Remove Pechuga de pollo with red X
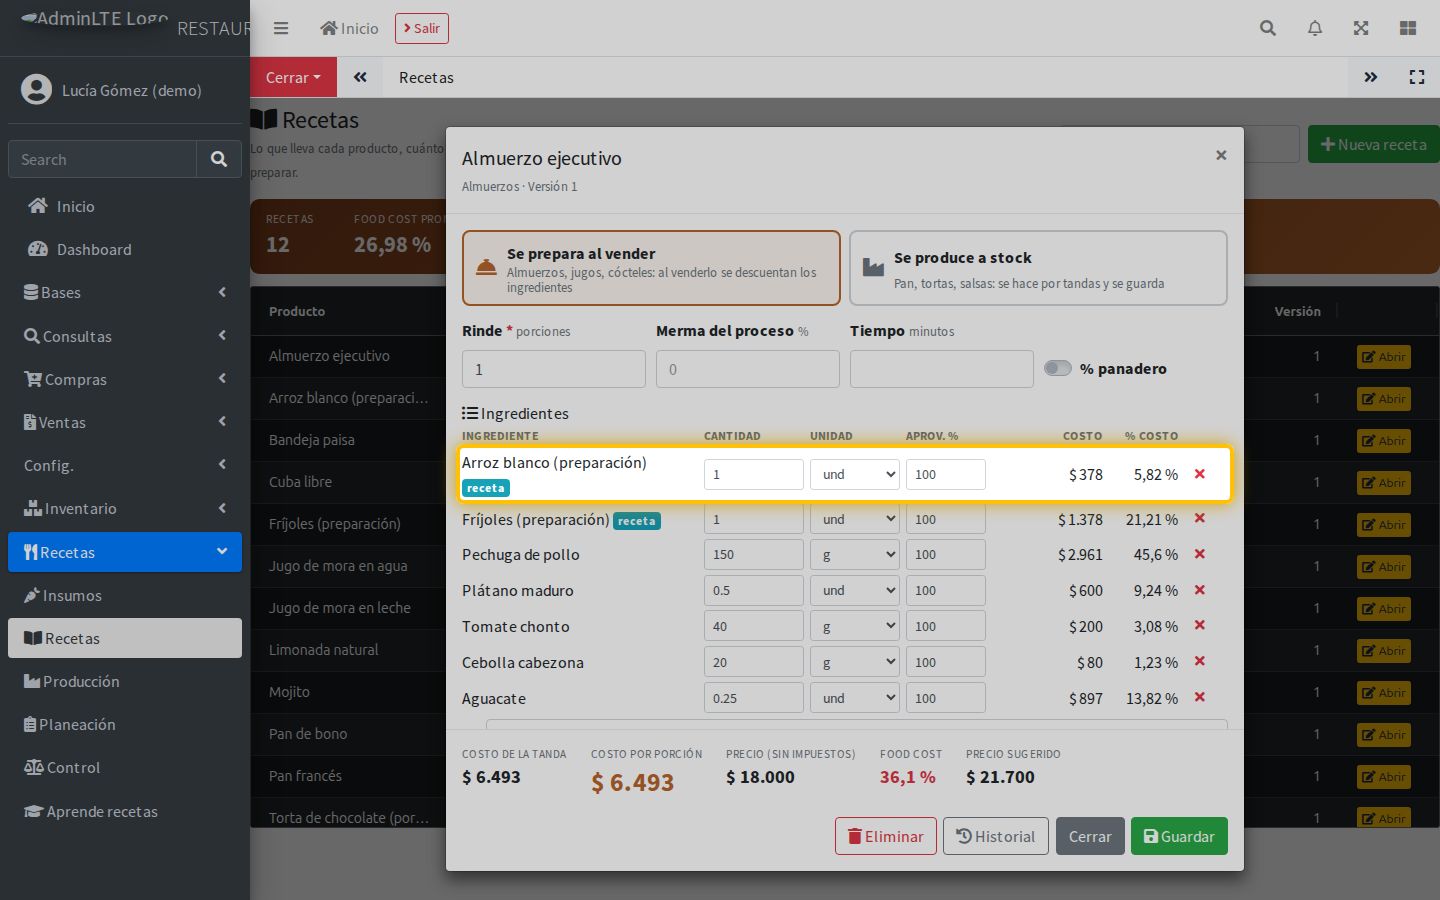This screenshot has width=1440, height=900. point(1200,554)
